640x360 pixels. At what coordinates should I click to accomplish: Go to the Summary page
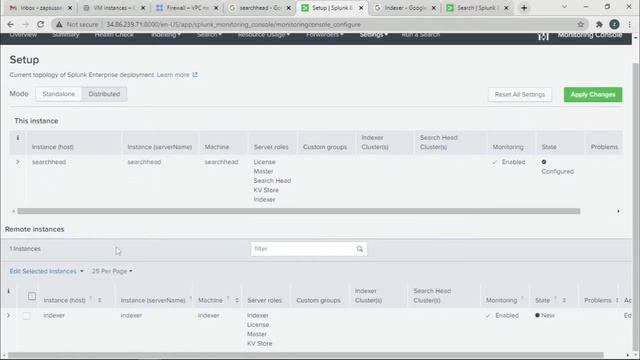[x=66, y=35]
